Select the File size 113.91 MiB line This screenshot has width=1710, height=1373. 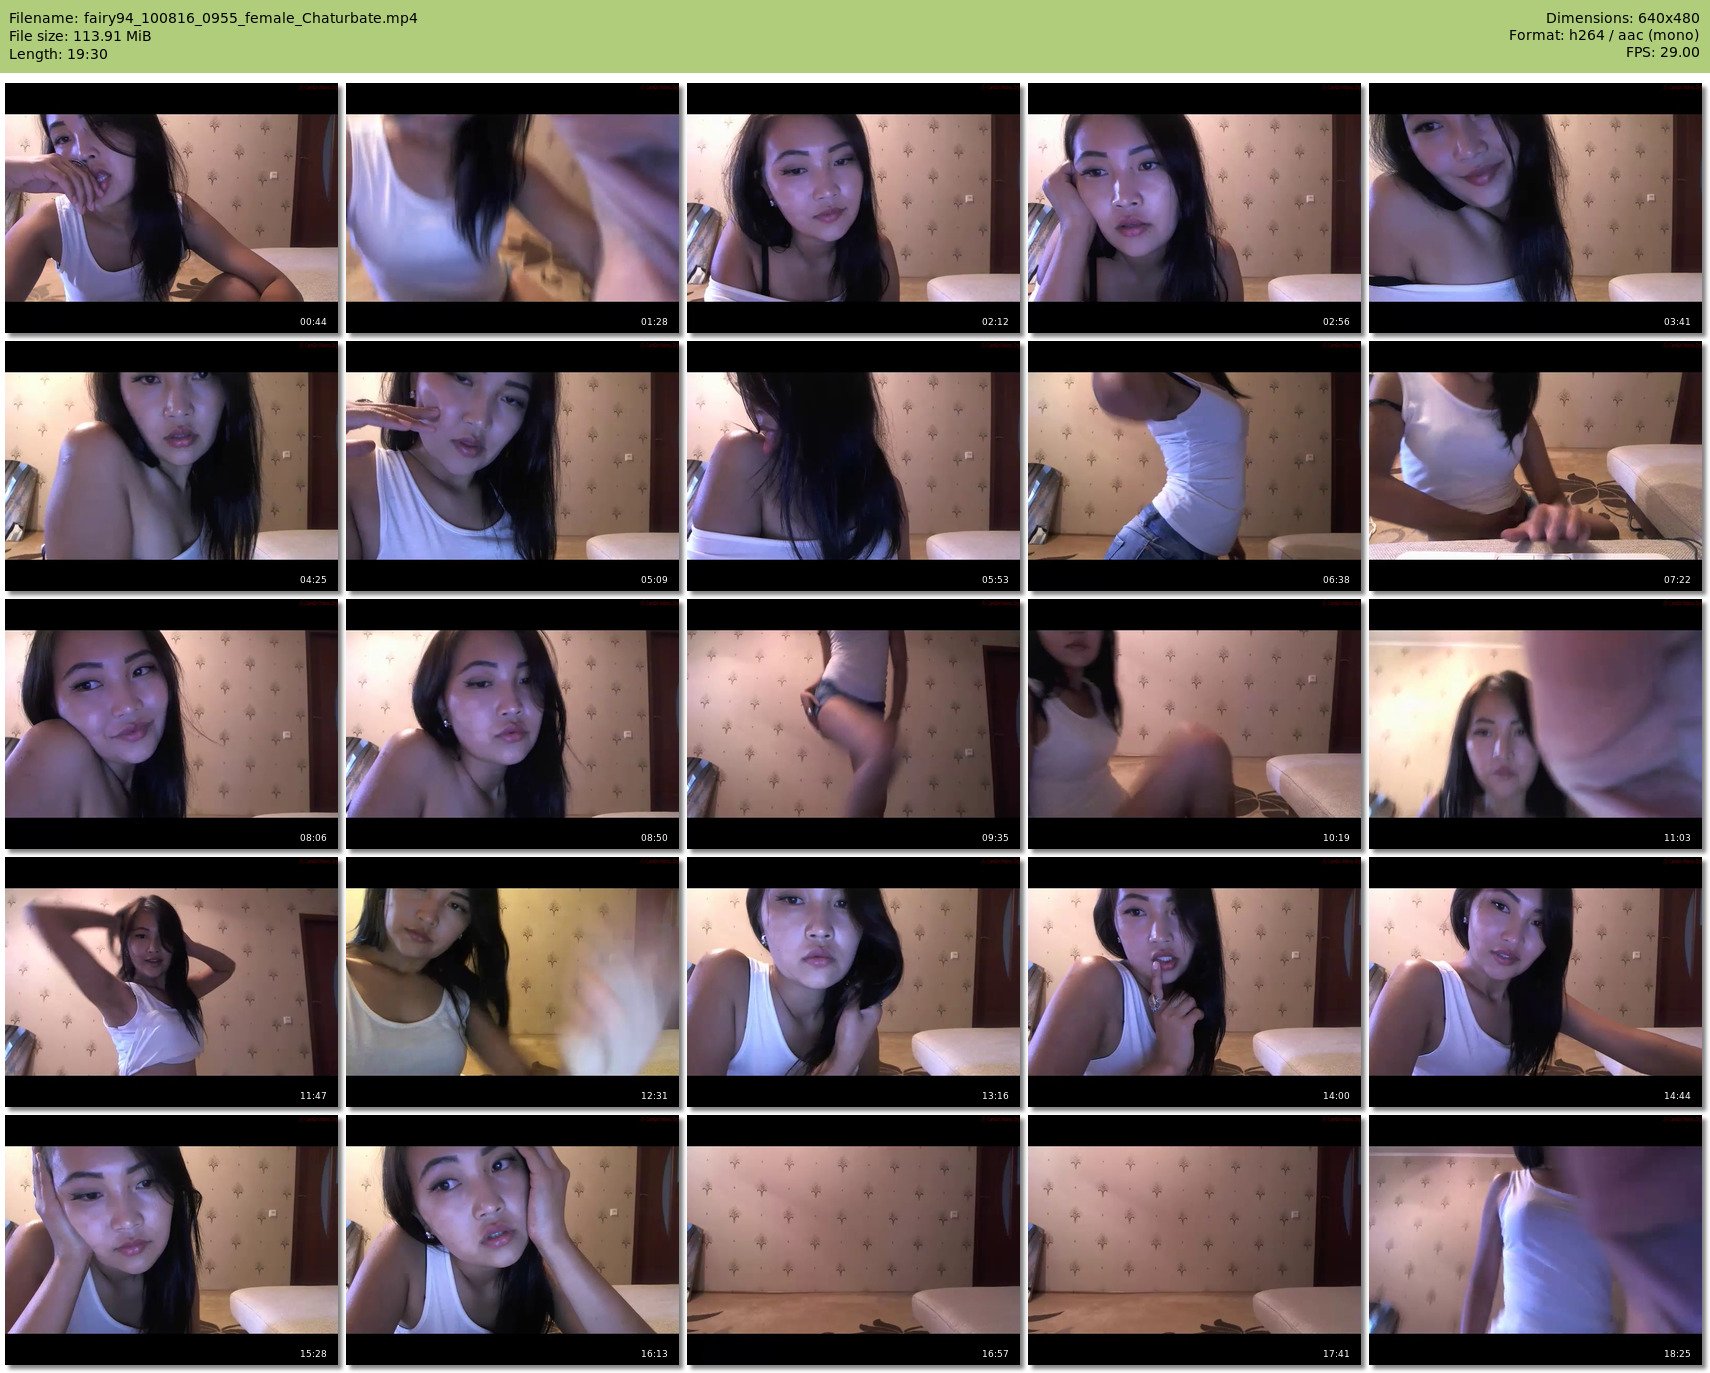(x=80, y=36)
